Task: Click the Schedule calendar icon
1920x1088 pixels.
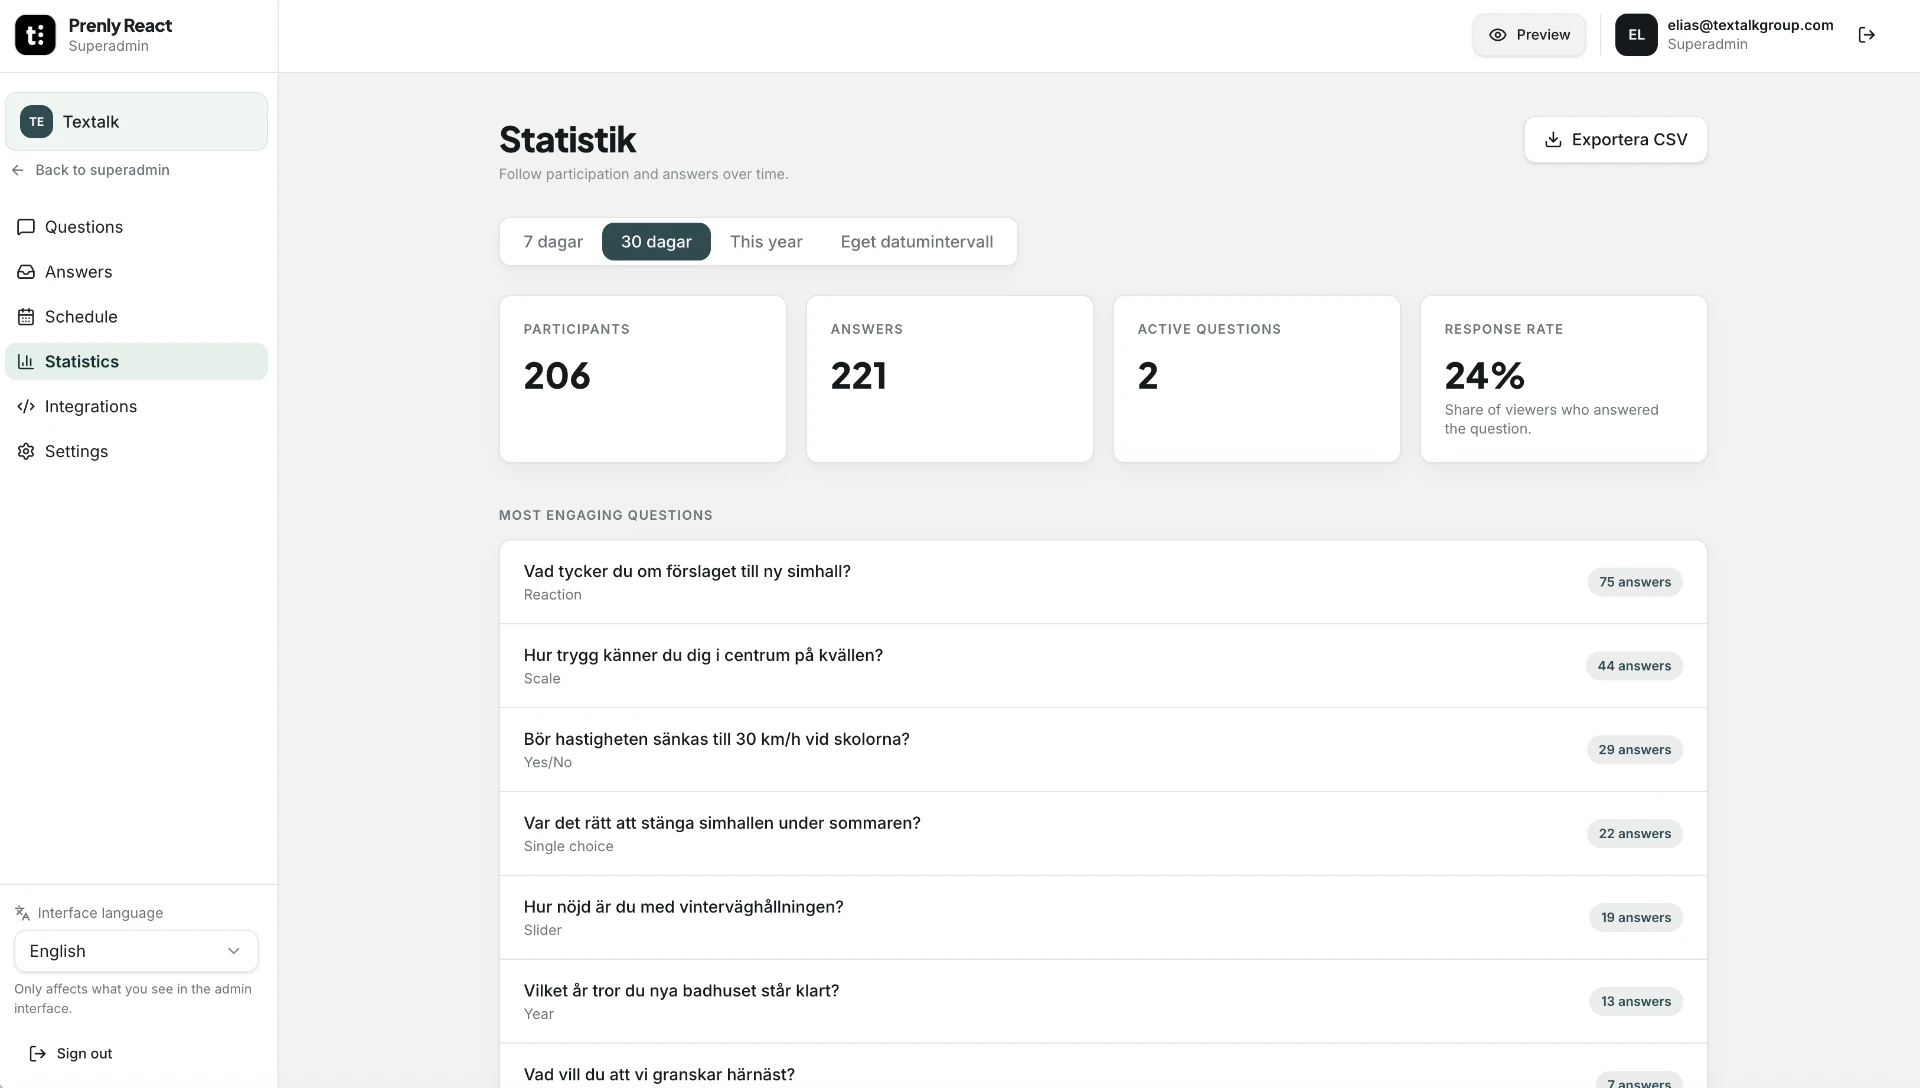Action: [26, 317]
